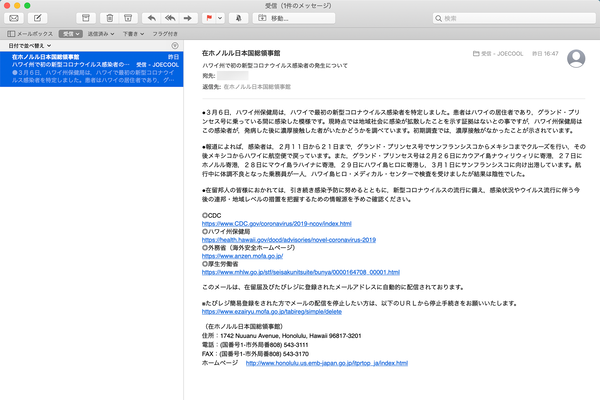Click the green full-screen window button
The width and height of the screenshot is (600, 400).
(x=27, y=5)
